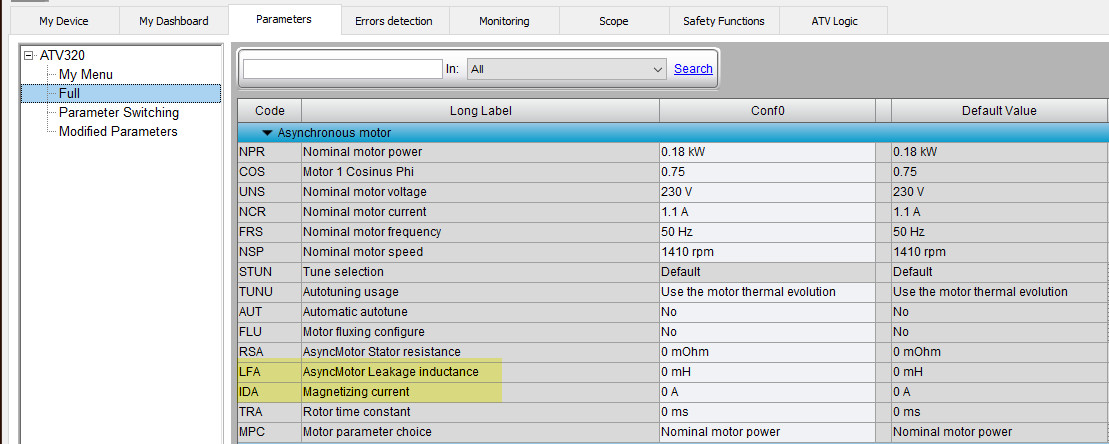Viewport: 1109px width, 444px height.
Task: Go to the Safety Functions tab
Action: click(724, 21)
